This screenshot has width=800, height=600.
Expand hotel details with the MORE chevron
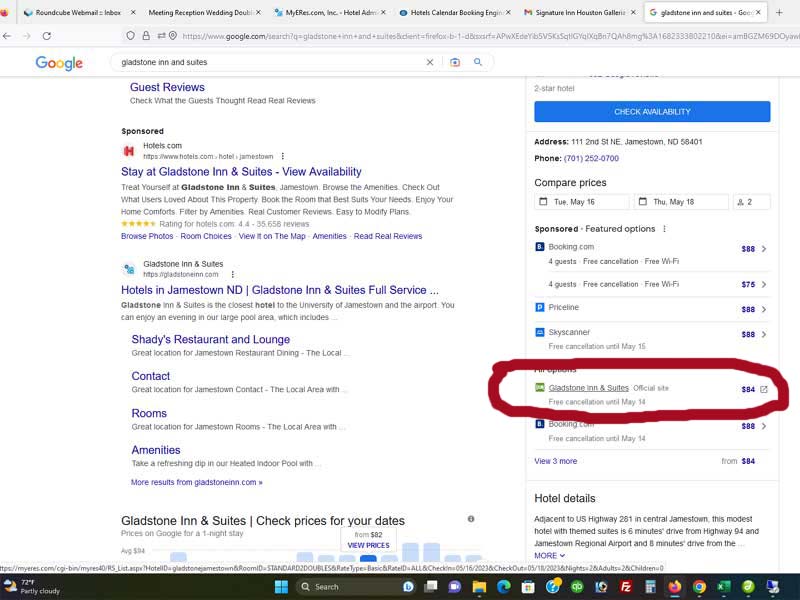pyautogui.click(x=549, y=556)
